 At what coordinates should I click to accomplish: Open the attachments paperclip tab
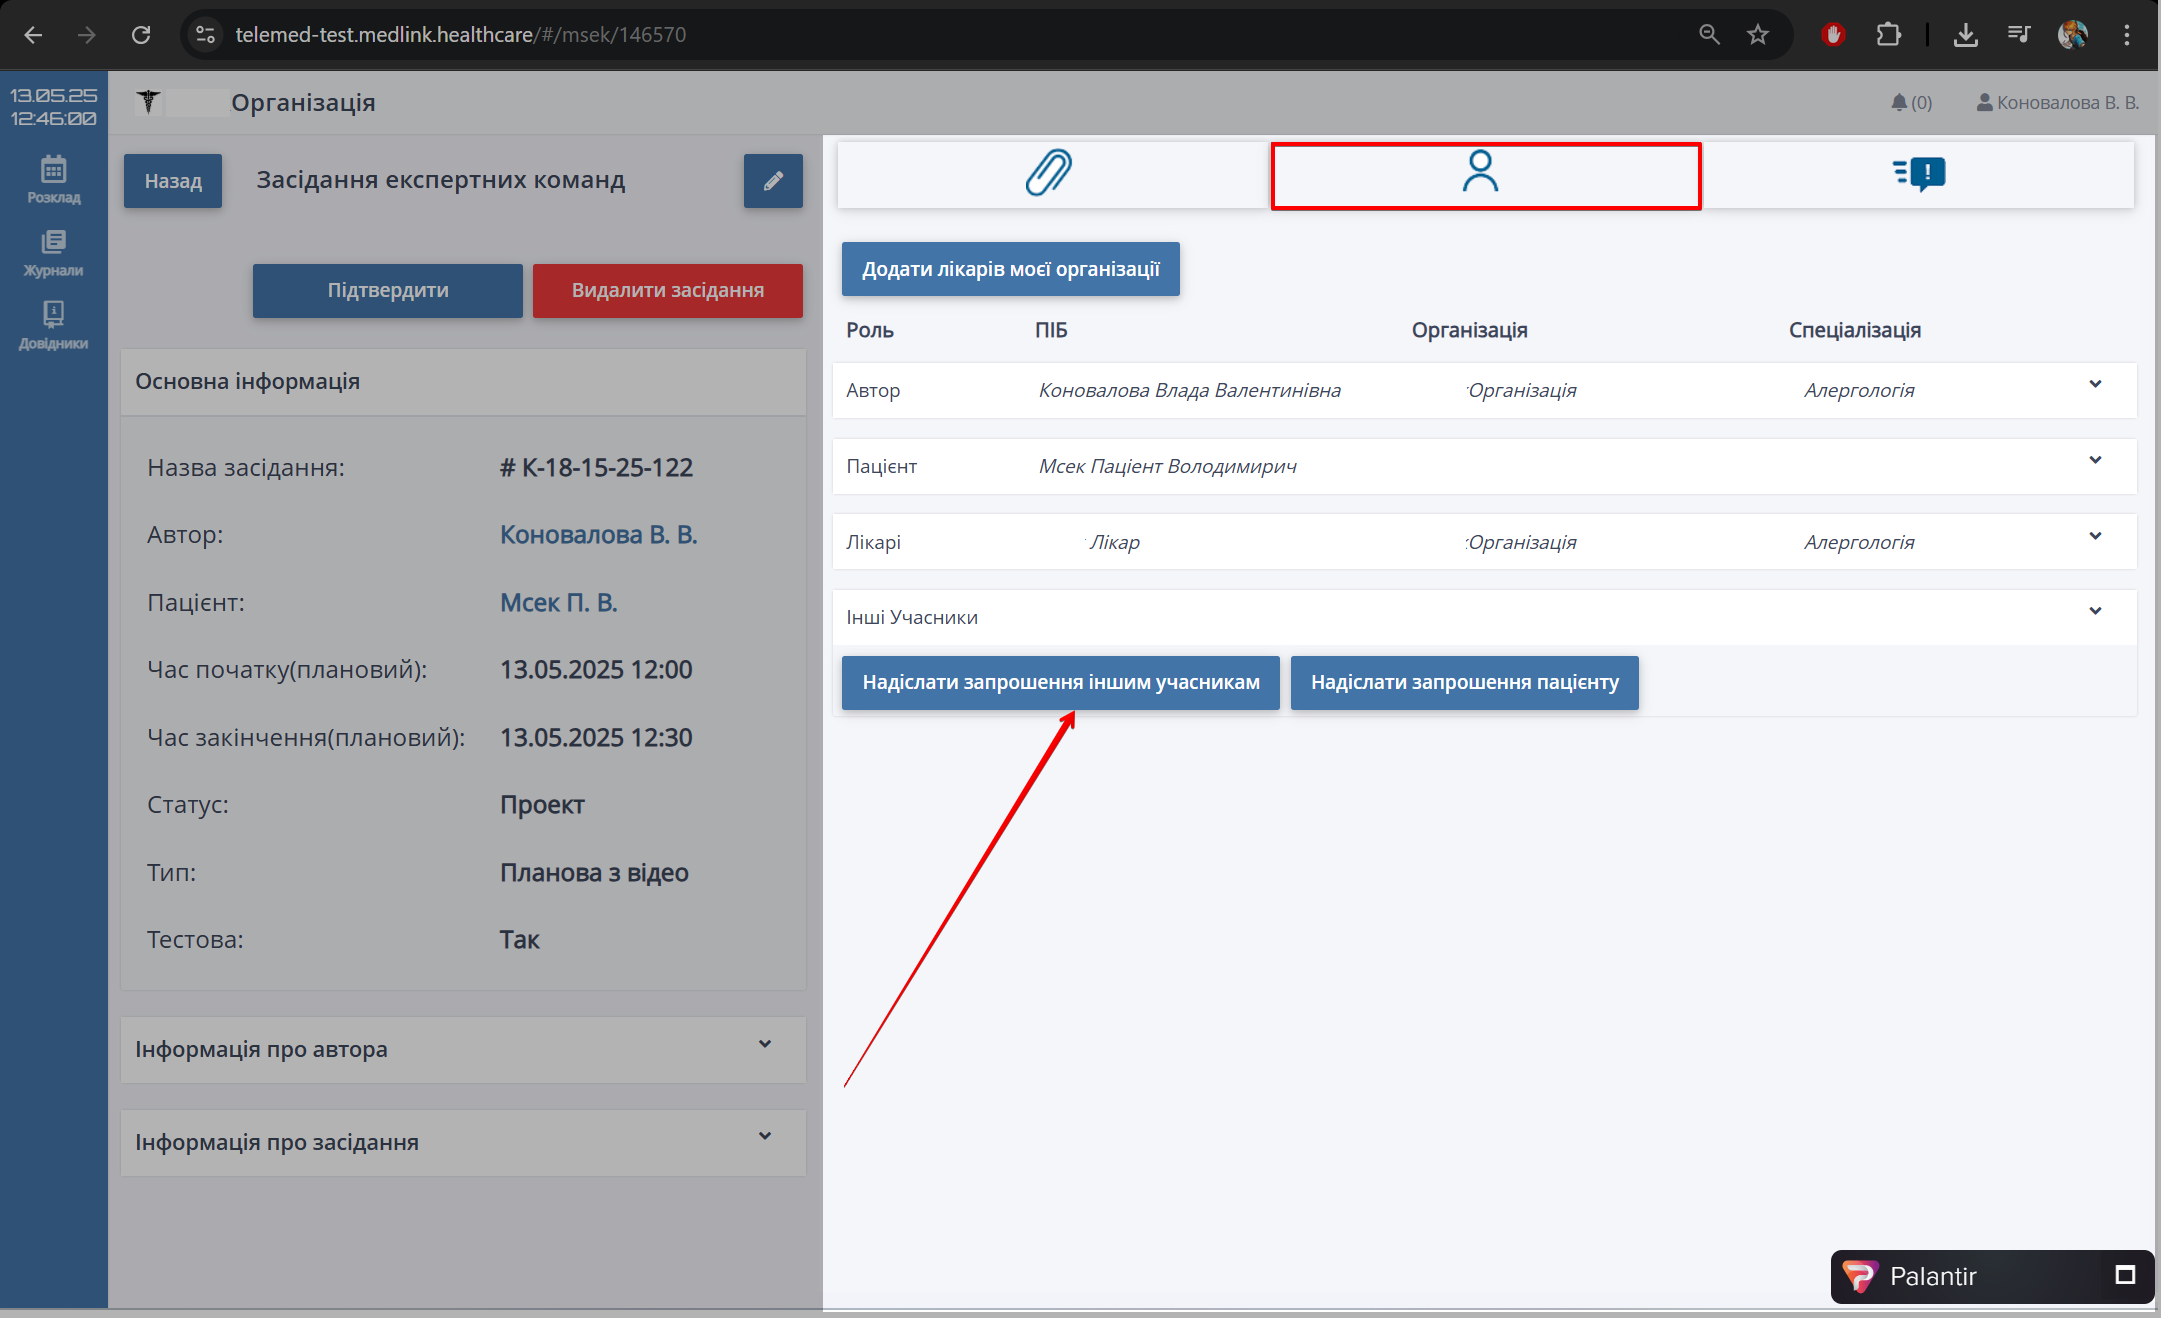click(1049, 173)
